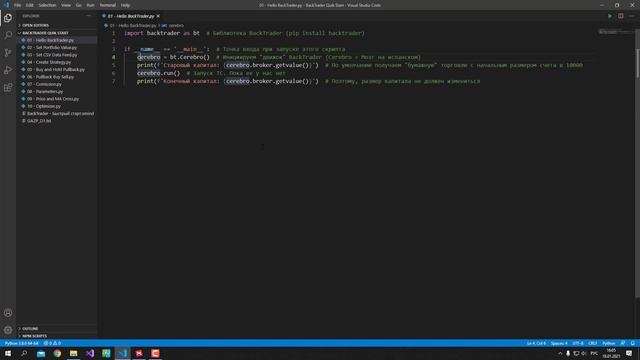Open 08 - Parameters.py file

[45, 91]
